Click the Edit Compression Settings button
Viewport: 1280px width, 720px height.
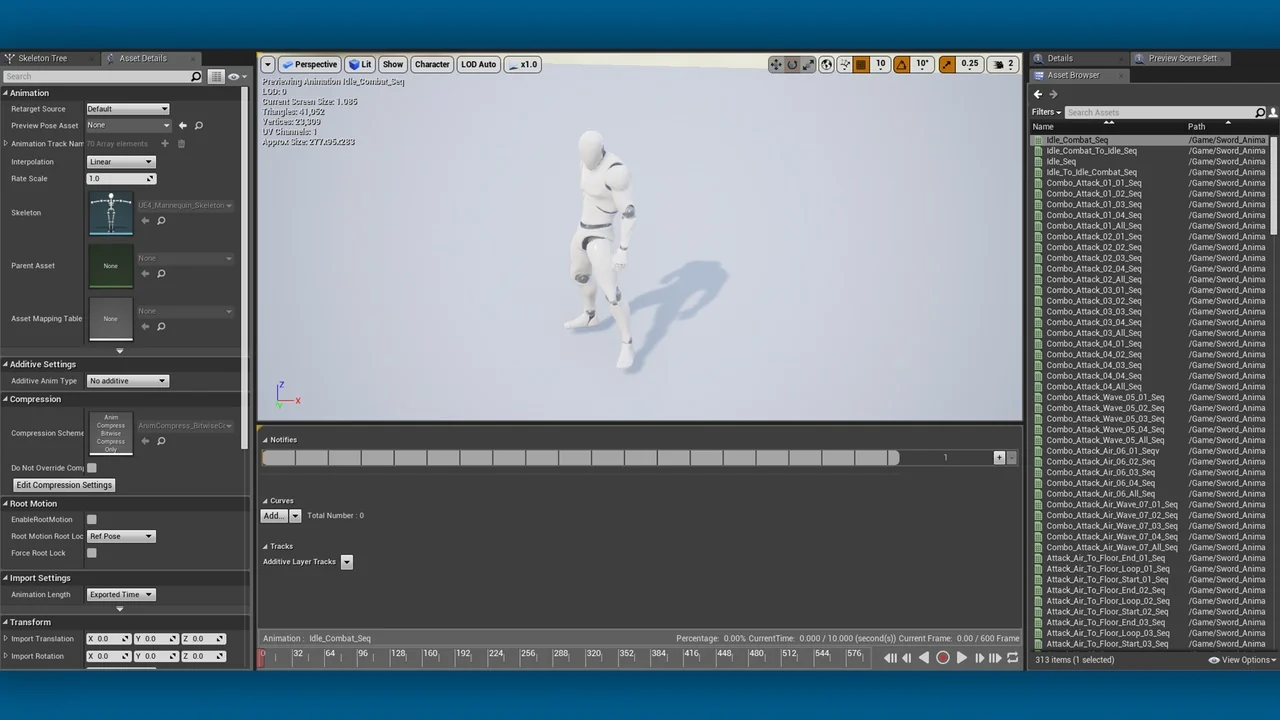pos(64,485)
